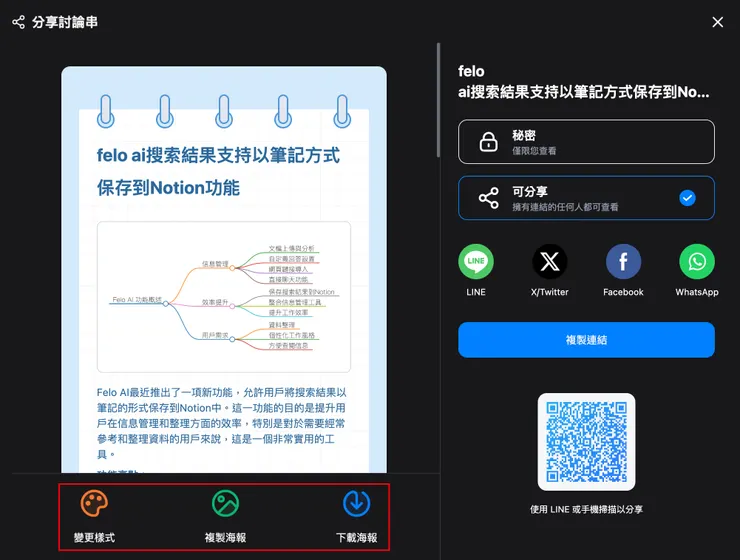Close the share dialog with X
The width and height of the screenshot is (740, 560).
point(717,22)
